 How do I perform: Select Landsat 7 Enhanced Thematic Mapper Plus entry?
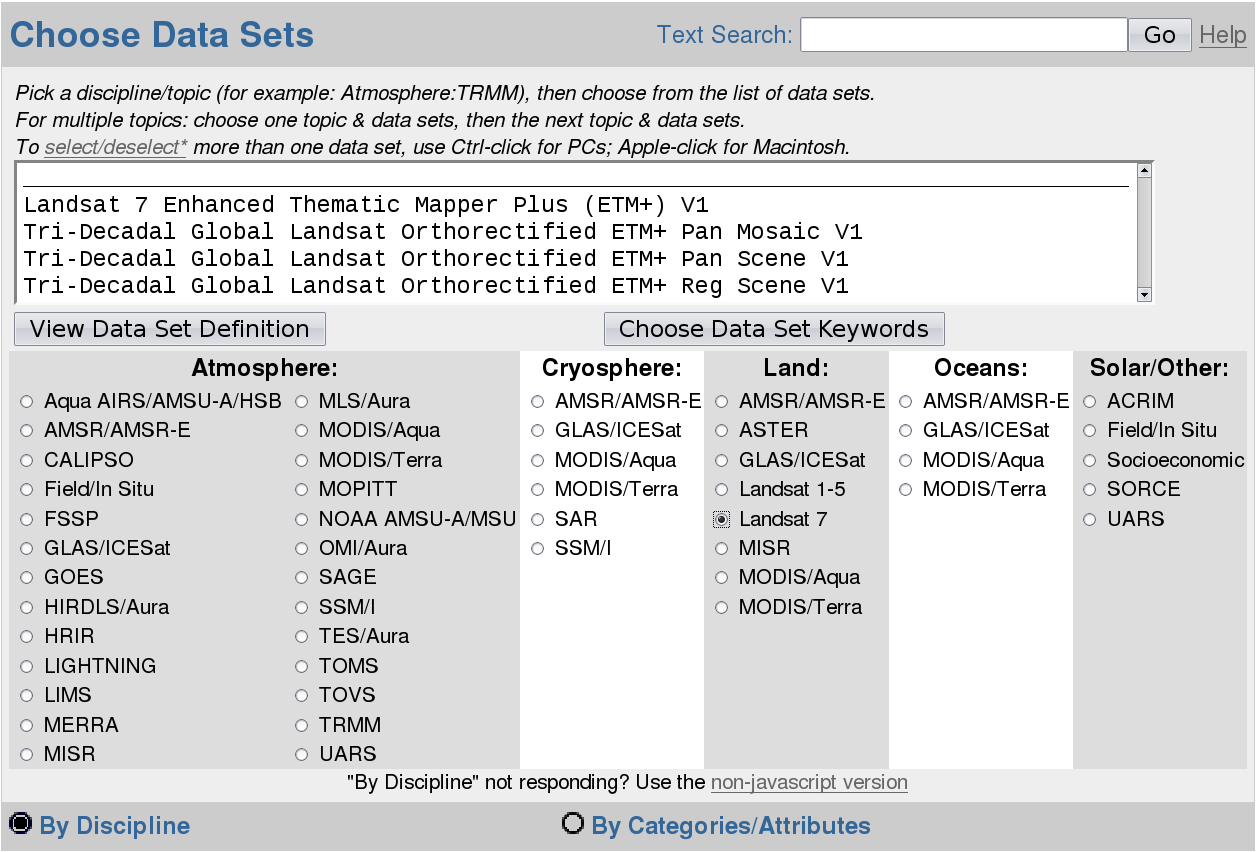tap(366, 205)
